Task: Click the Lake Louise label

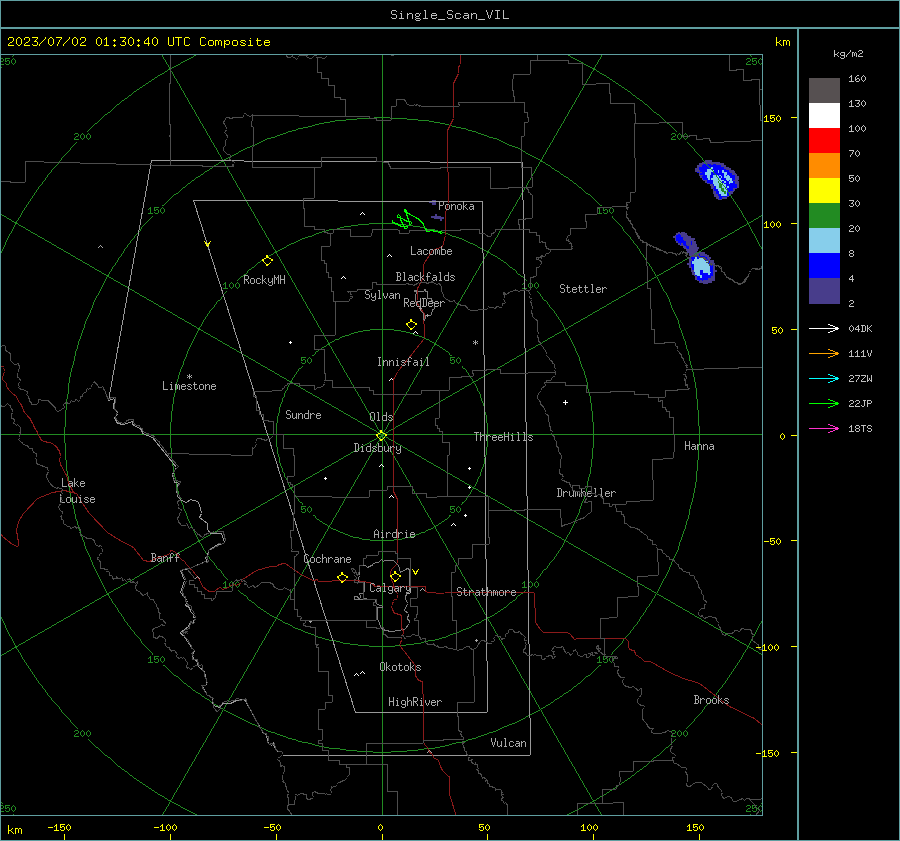Action: [x=77, y=491]
